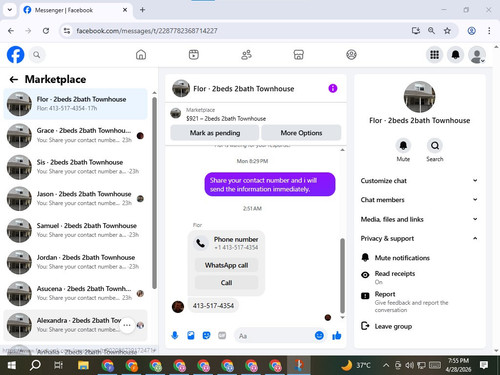Open the Reels video icon

[x=194, y=55]
